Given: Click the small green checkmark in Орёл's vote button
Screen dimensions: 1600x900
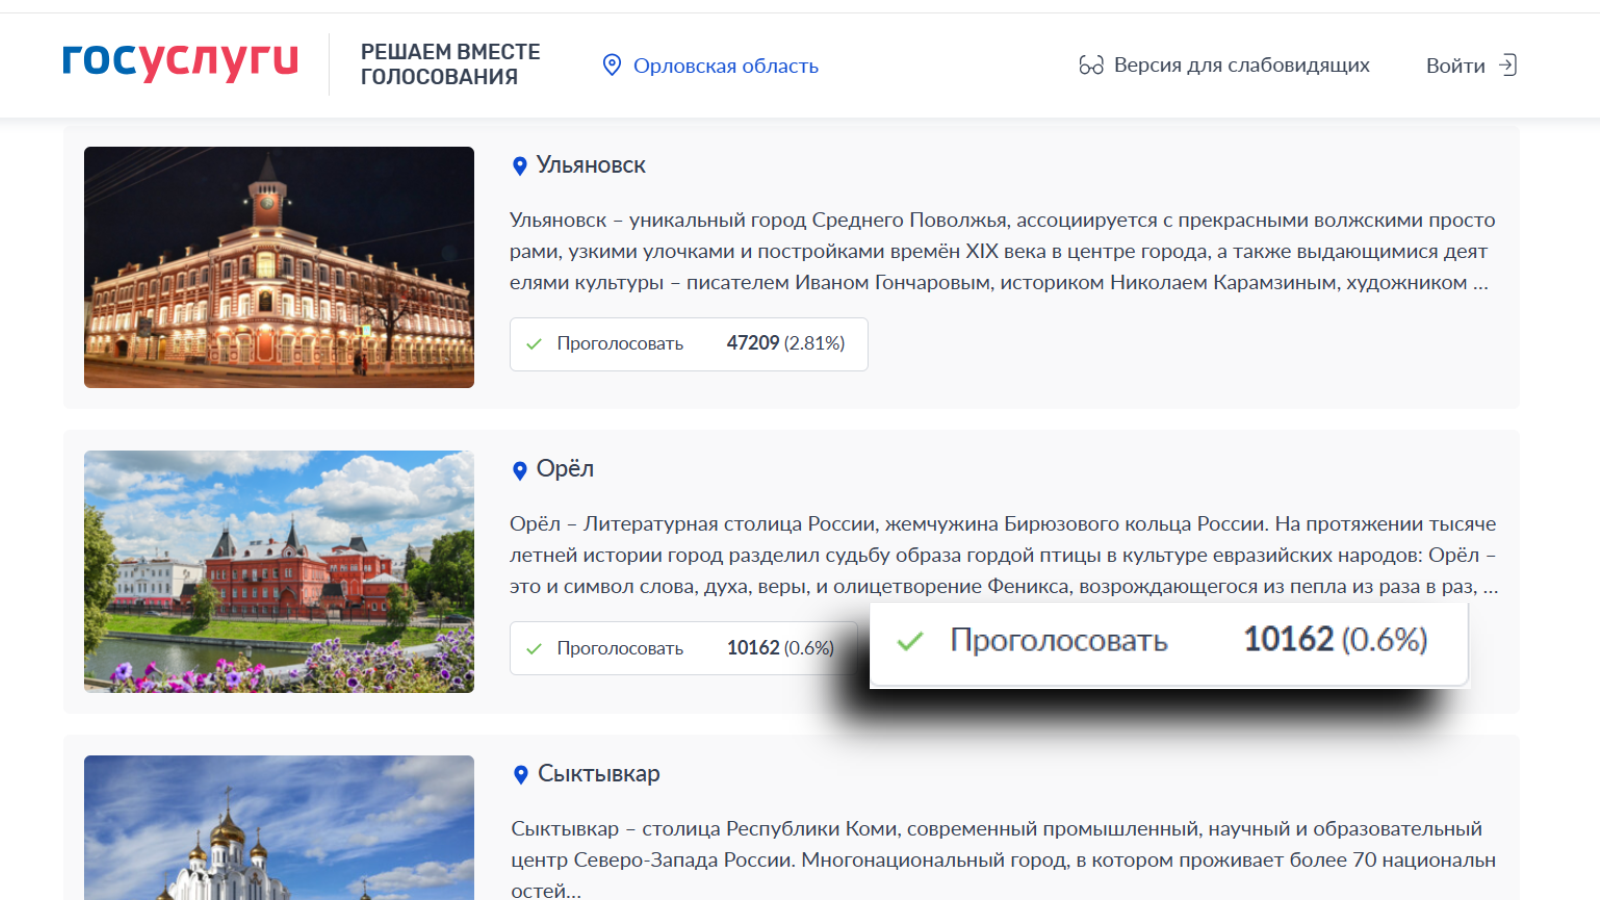Looking at the screenshot, I should pos(534,648).
